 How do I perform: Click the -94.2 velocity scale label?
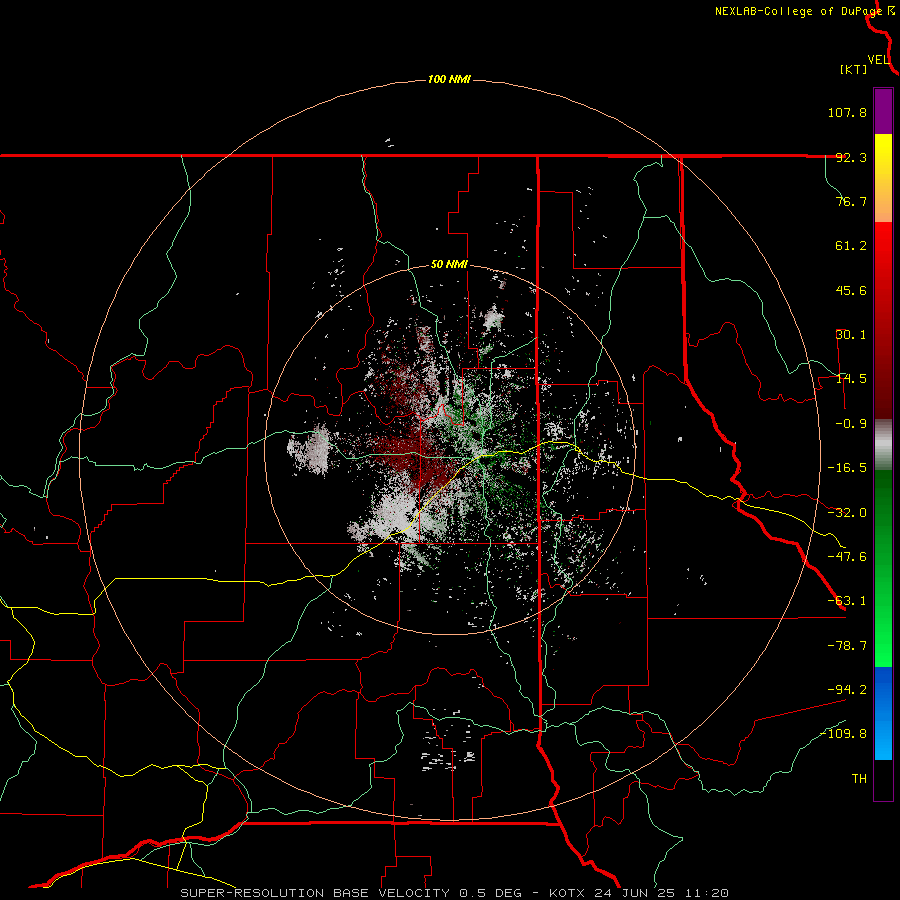coord(847,690)
